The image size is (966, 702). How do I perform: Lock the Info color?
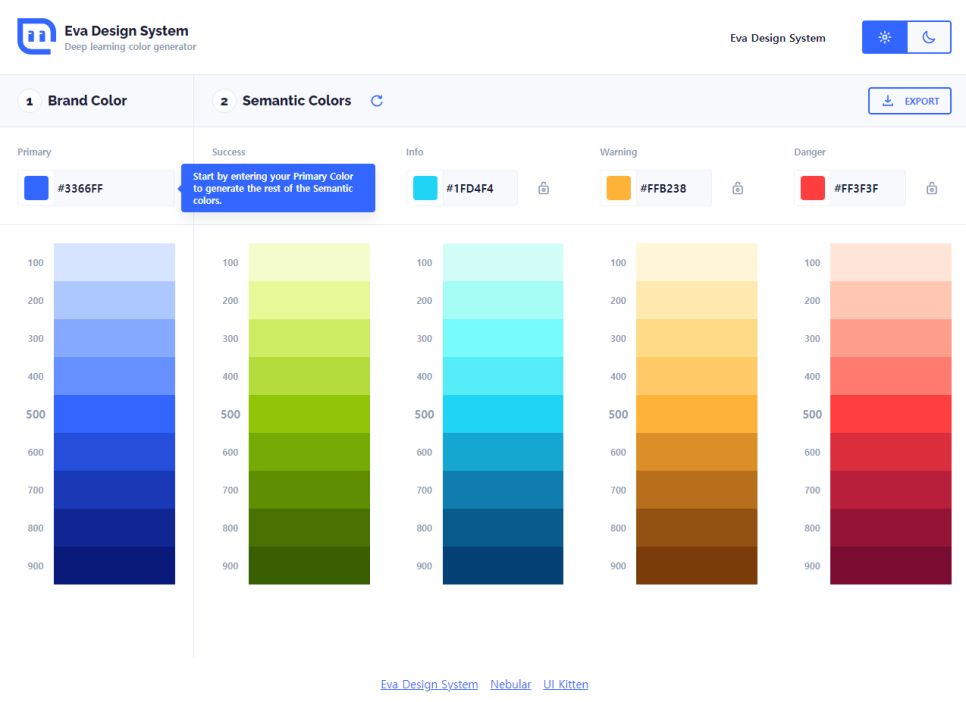[x=543, y=188]
